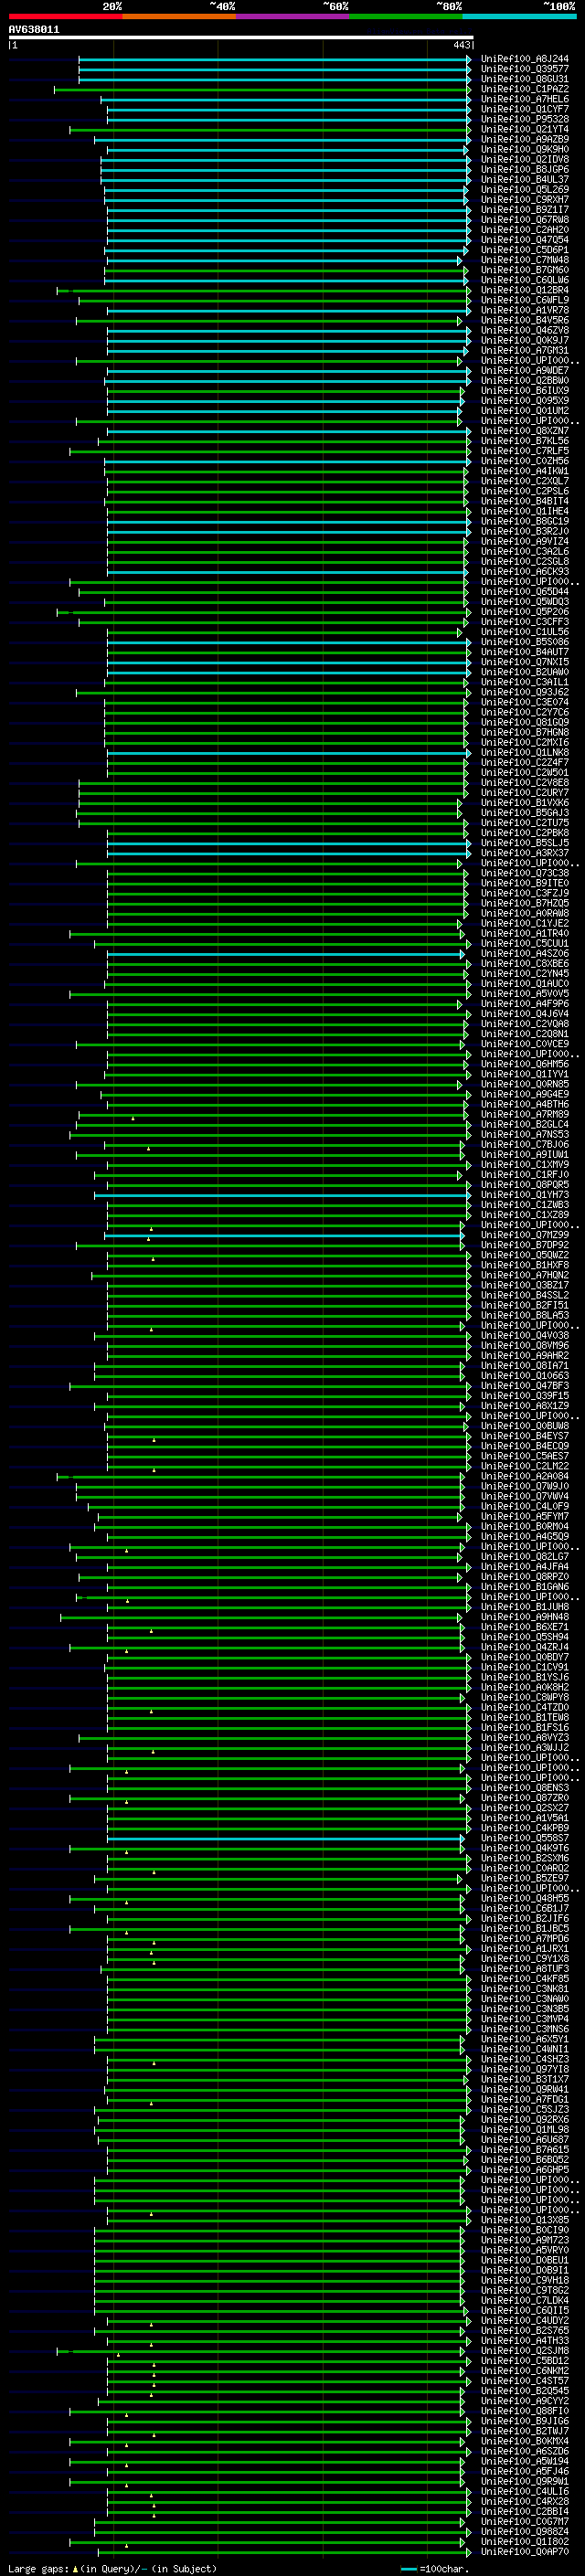585x2576 pixels.
Task: Choose the UniRef100_Q9K9H0 entry
Action: pyautogui.click(x=524, y=149)
